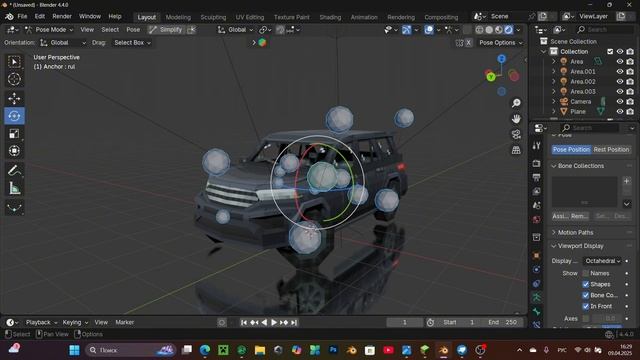Screen dimensions: 640x360
Task: Click the pan view hand icon
Action: click(516, 119)
